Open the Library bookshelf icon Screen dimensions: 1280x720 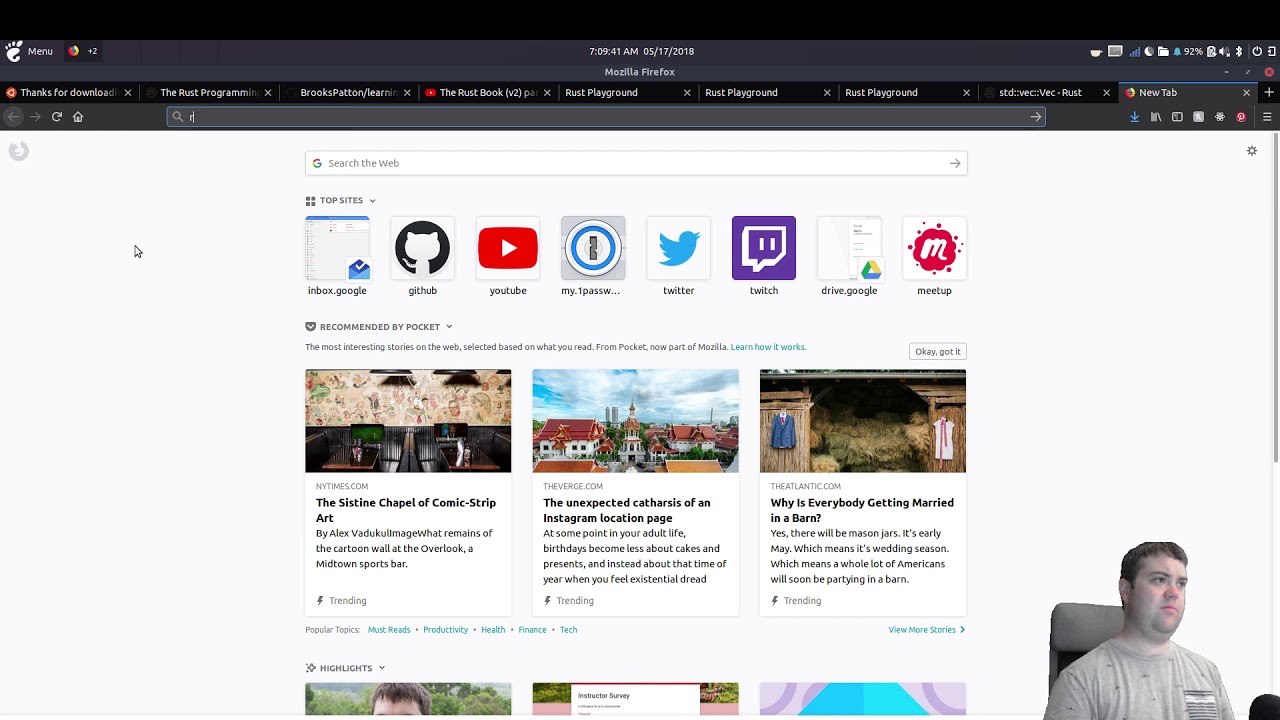1156,117
